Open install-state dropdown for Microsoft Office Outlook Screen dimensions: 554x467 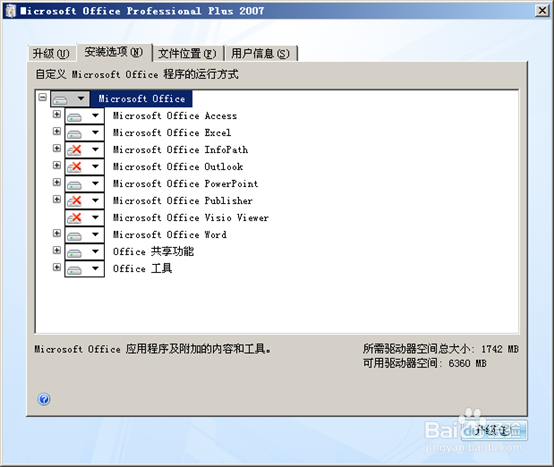pyautogui.click(x=84, y=166)
